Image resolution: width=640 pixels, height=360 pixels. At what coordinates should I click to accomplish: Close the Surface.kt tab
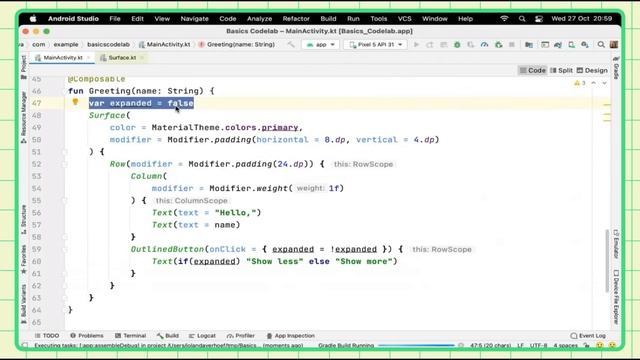[x=142, y=58]
